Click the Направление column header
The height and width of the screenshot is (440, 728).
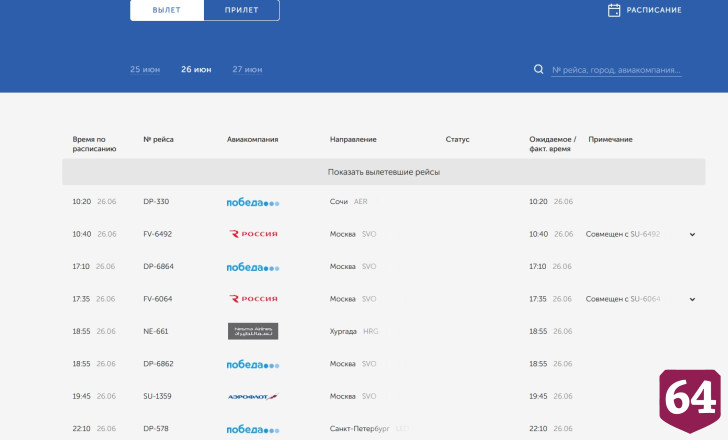point(353,139)
